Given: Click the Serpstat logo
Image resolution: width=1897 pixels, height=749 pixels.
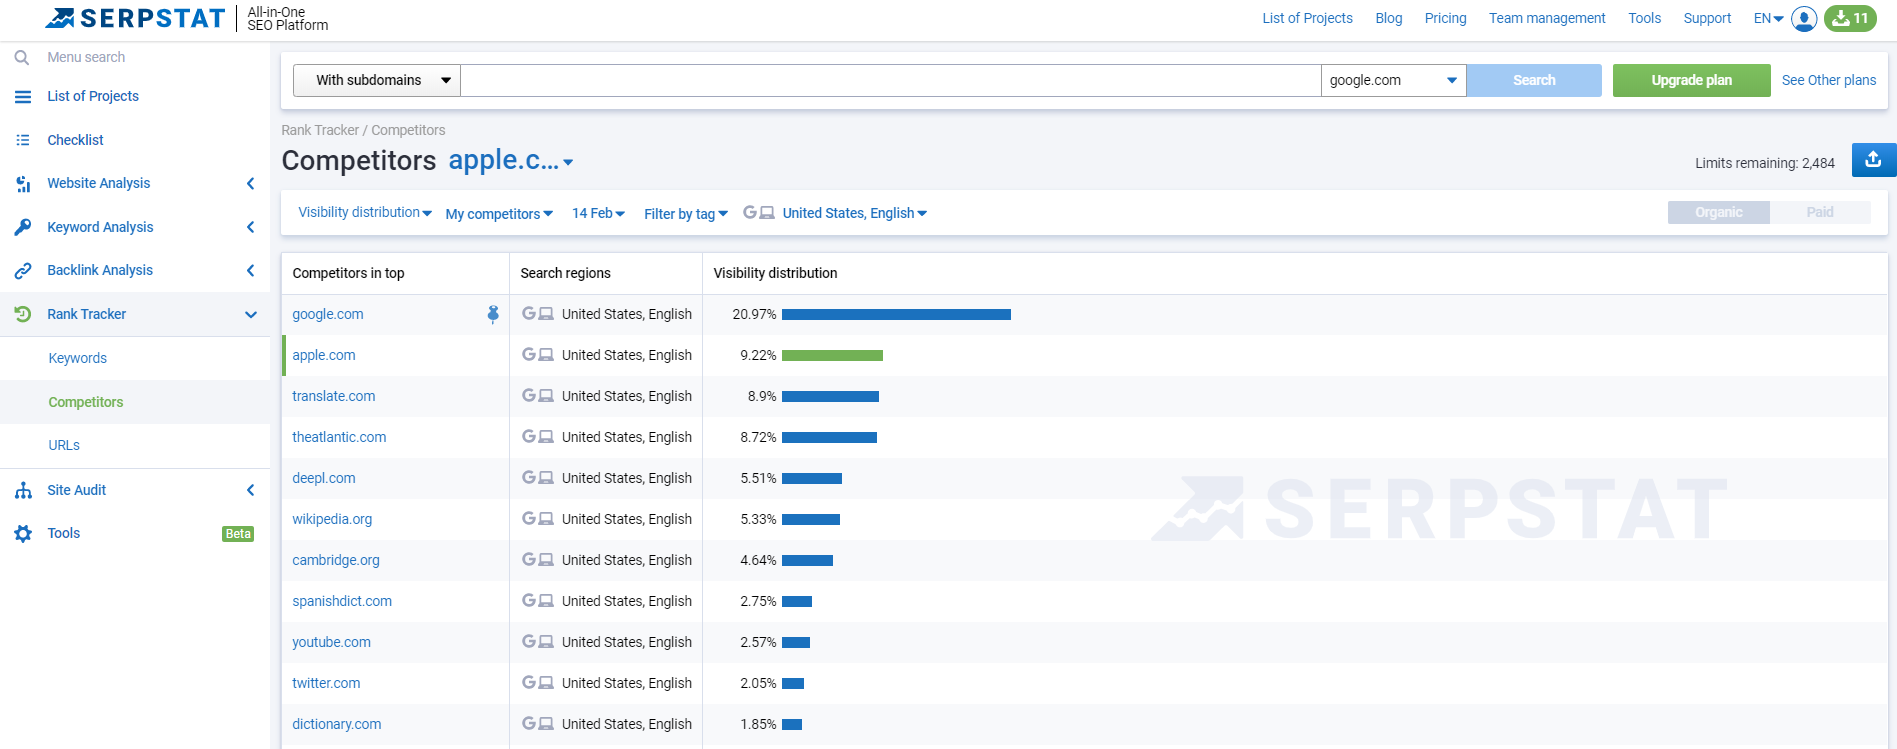Looking at the screenshot, I should click(x=135, y=18).
